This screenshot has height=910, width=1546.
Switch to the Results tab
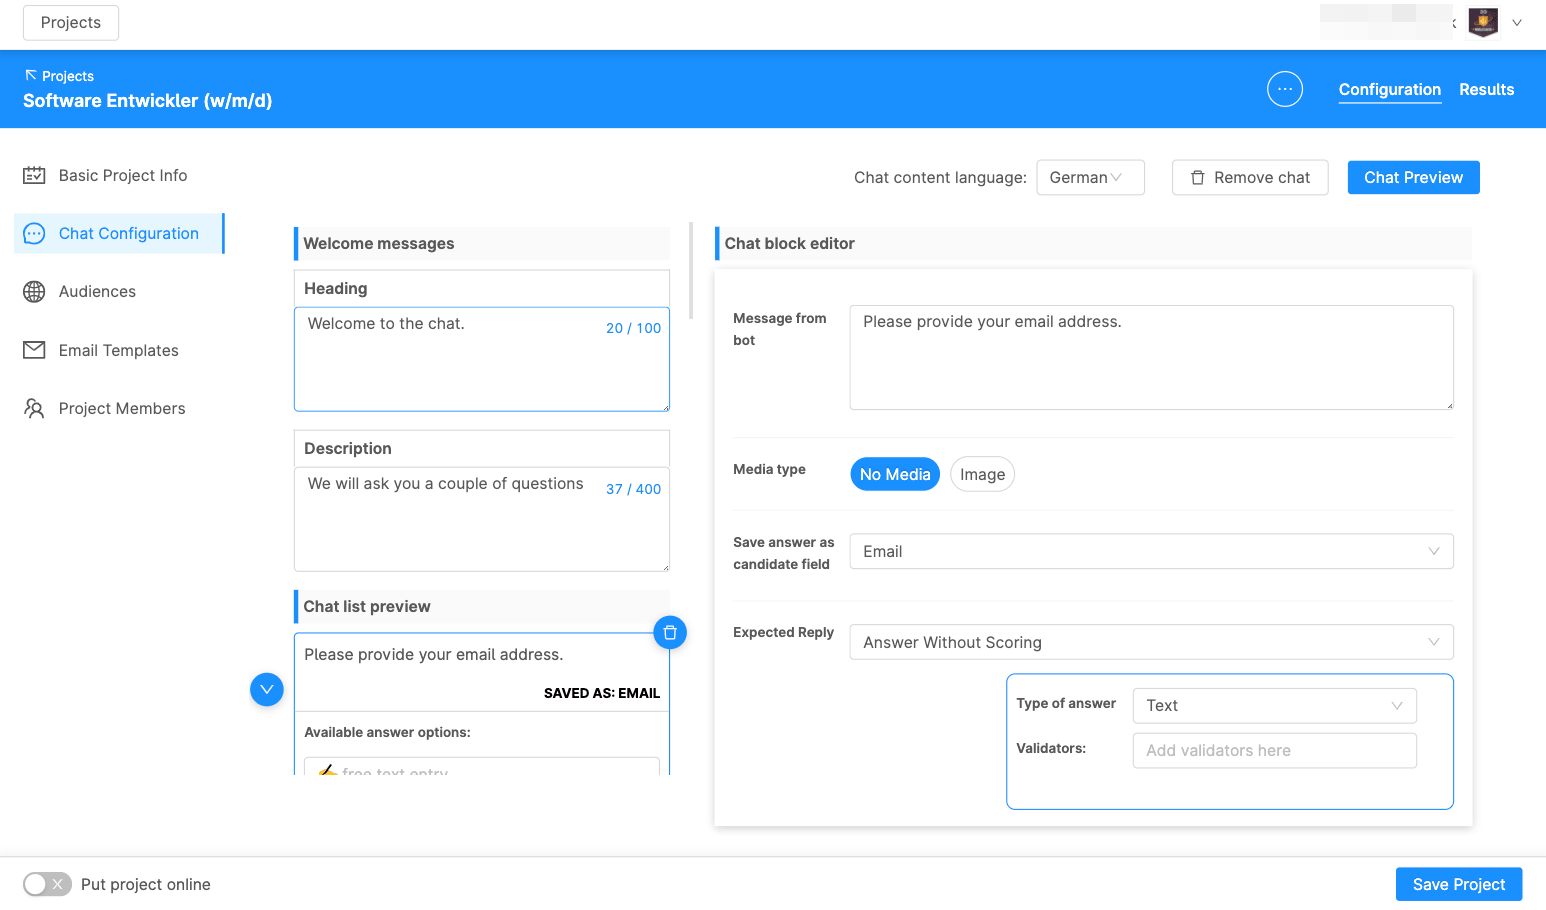[1486, 89]
